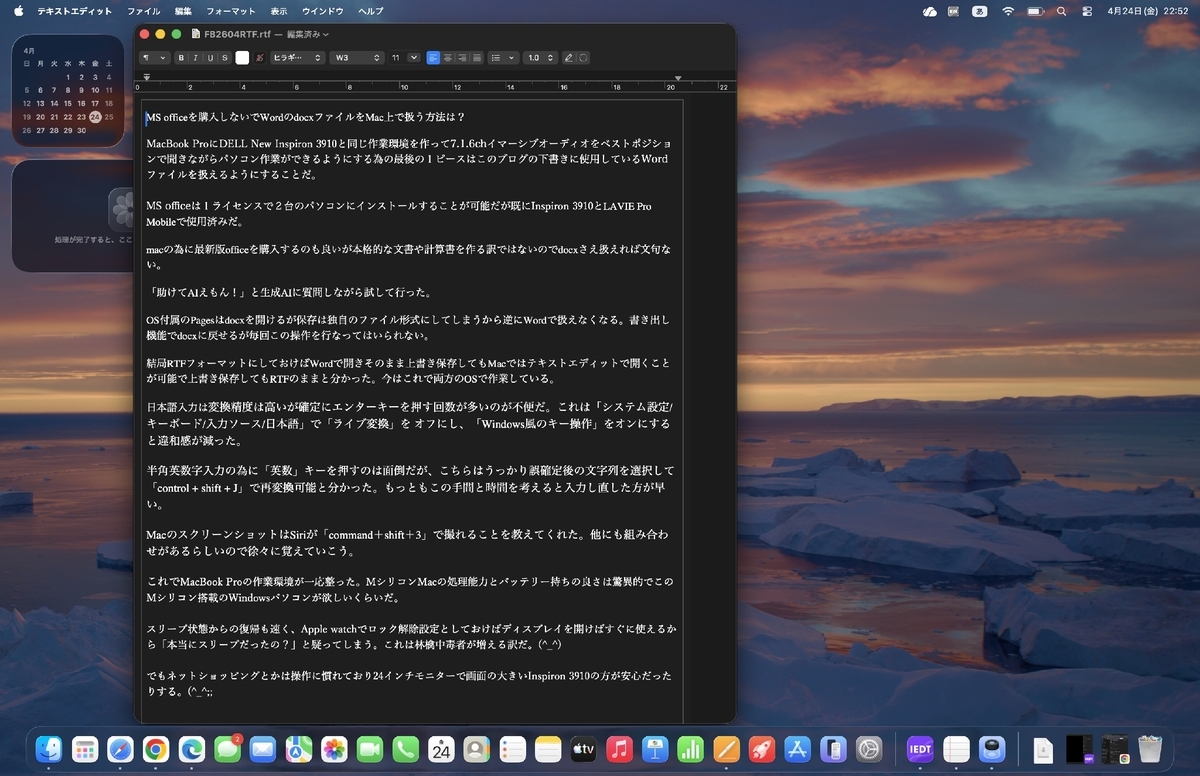The height and width of the screenshot is (776, 1200).
Task: Open Mail from the Dock
Action: coord(262,749)
